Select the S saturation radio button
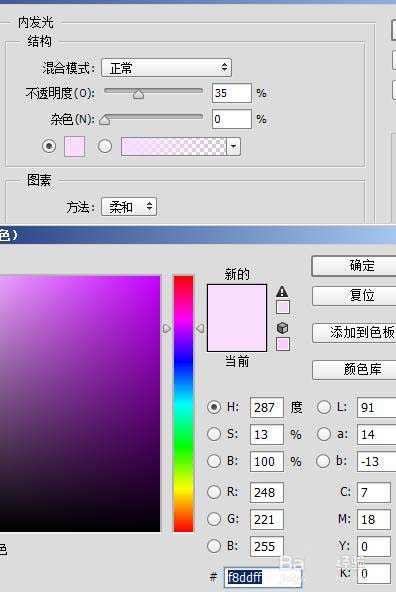 point(214,434)
